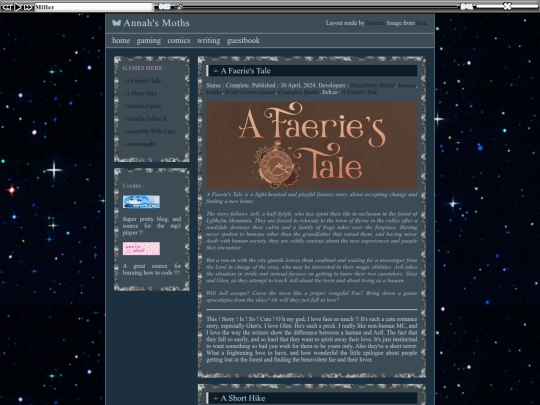Click the review paragraph starting 'This ! Story !'
540x405 pixels.
(x=311, y=339)
